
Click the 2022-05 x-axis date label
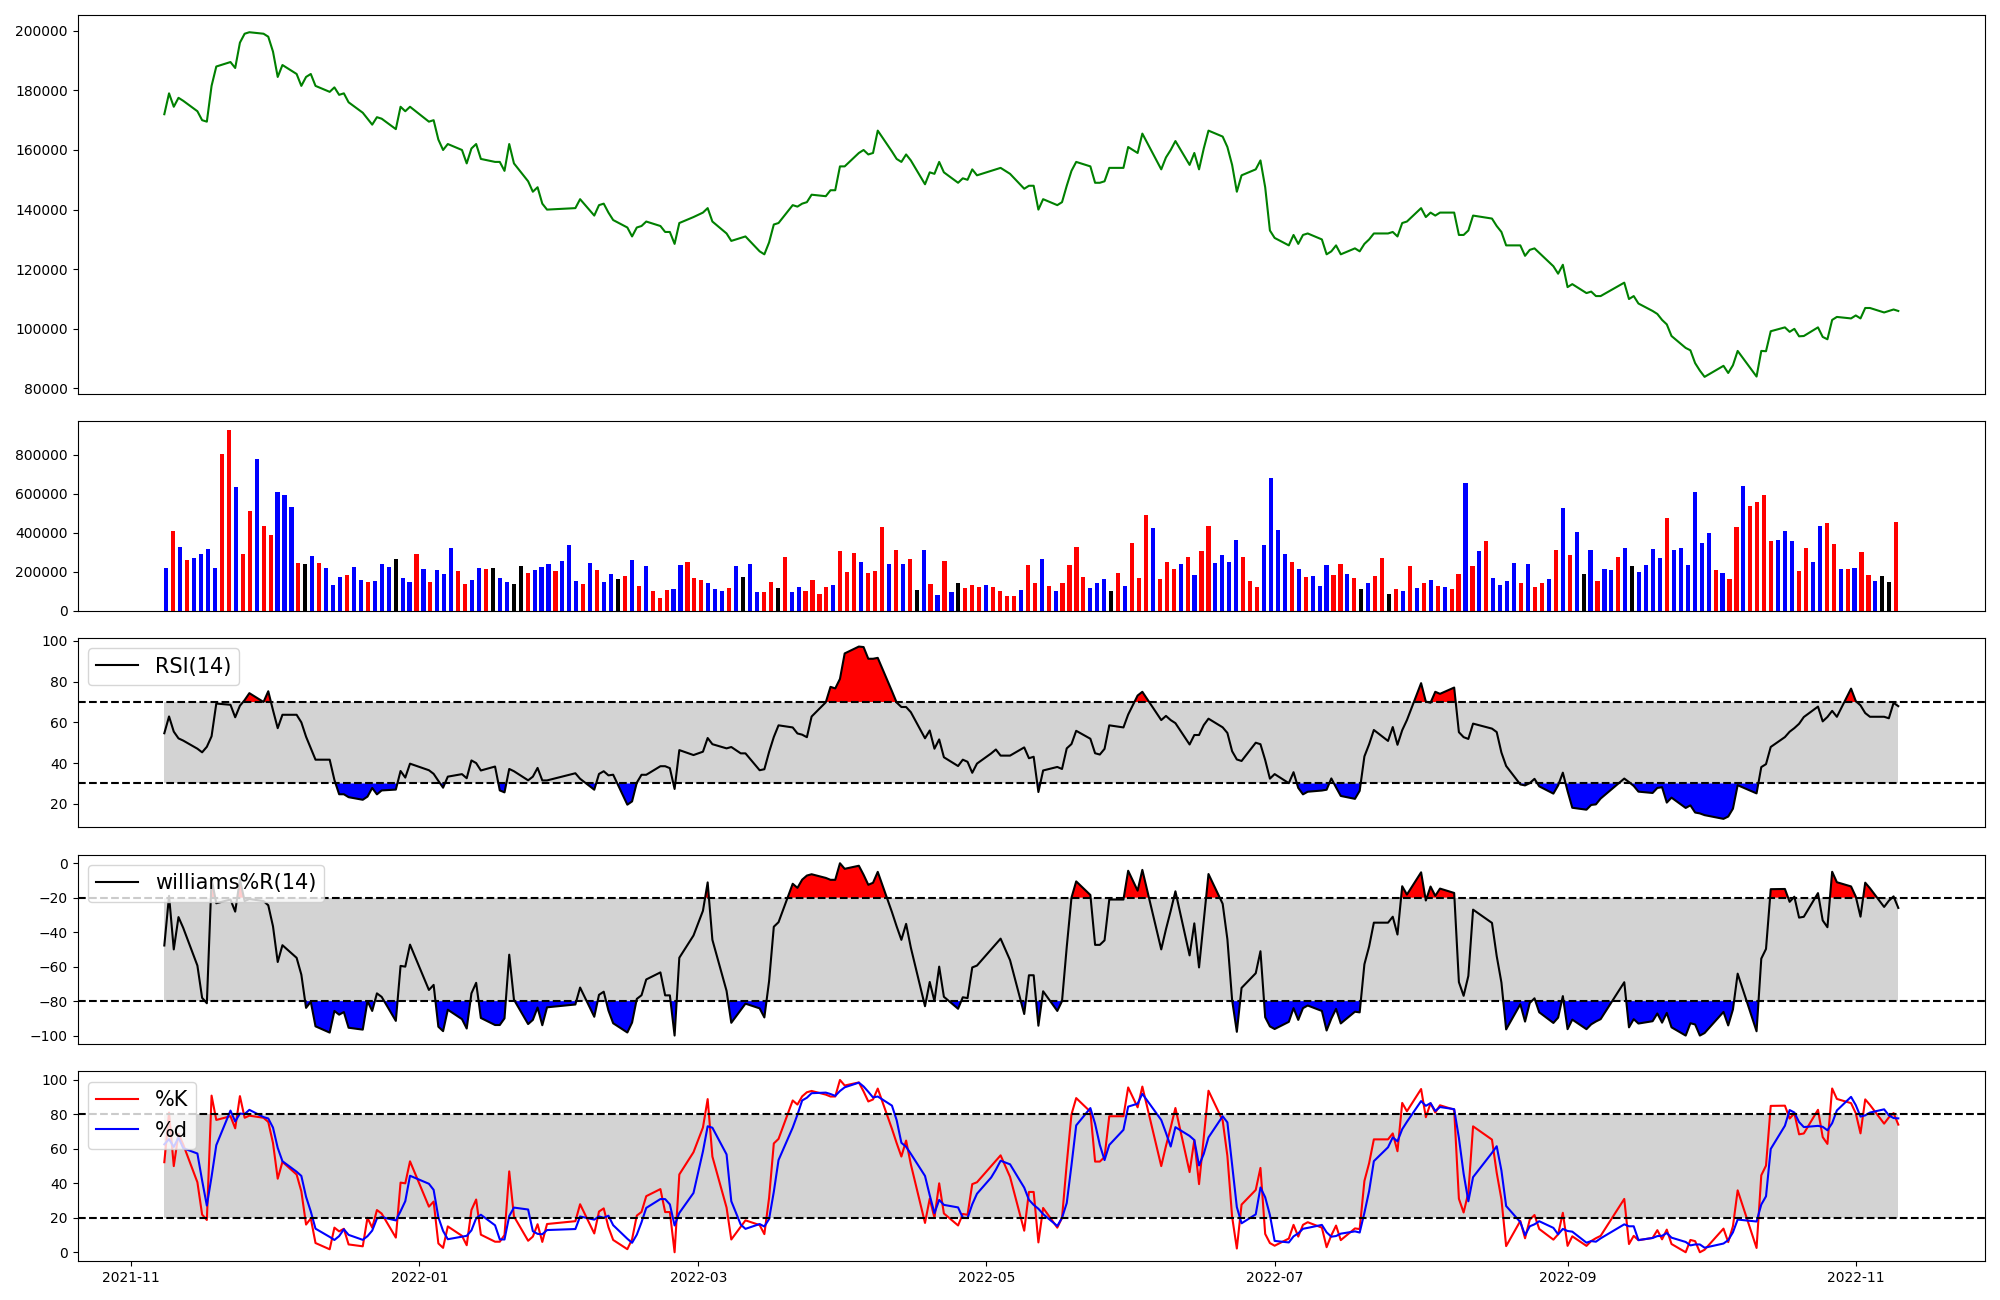tap(987, 1277)
